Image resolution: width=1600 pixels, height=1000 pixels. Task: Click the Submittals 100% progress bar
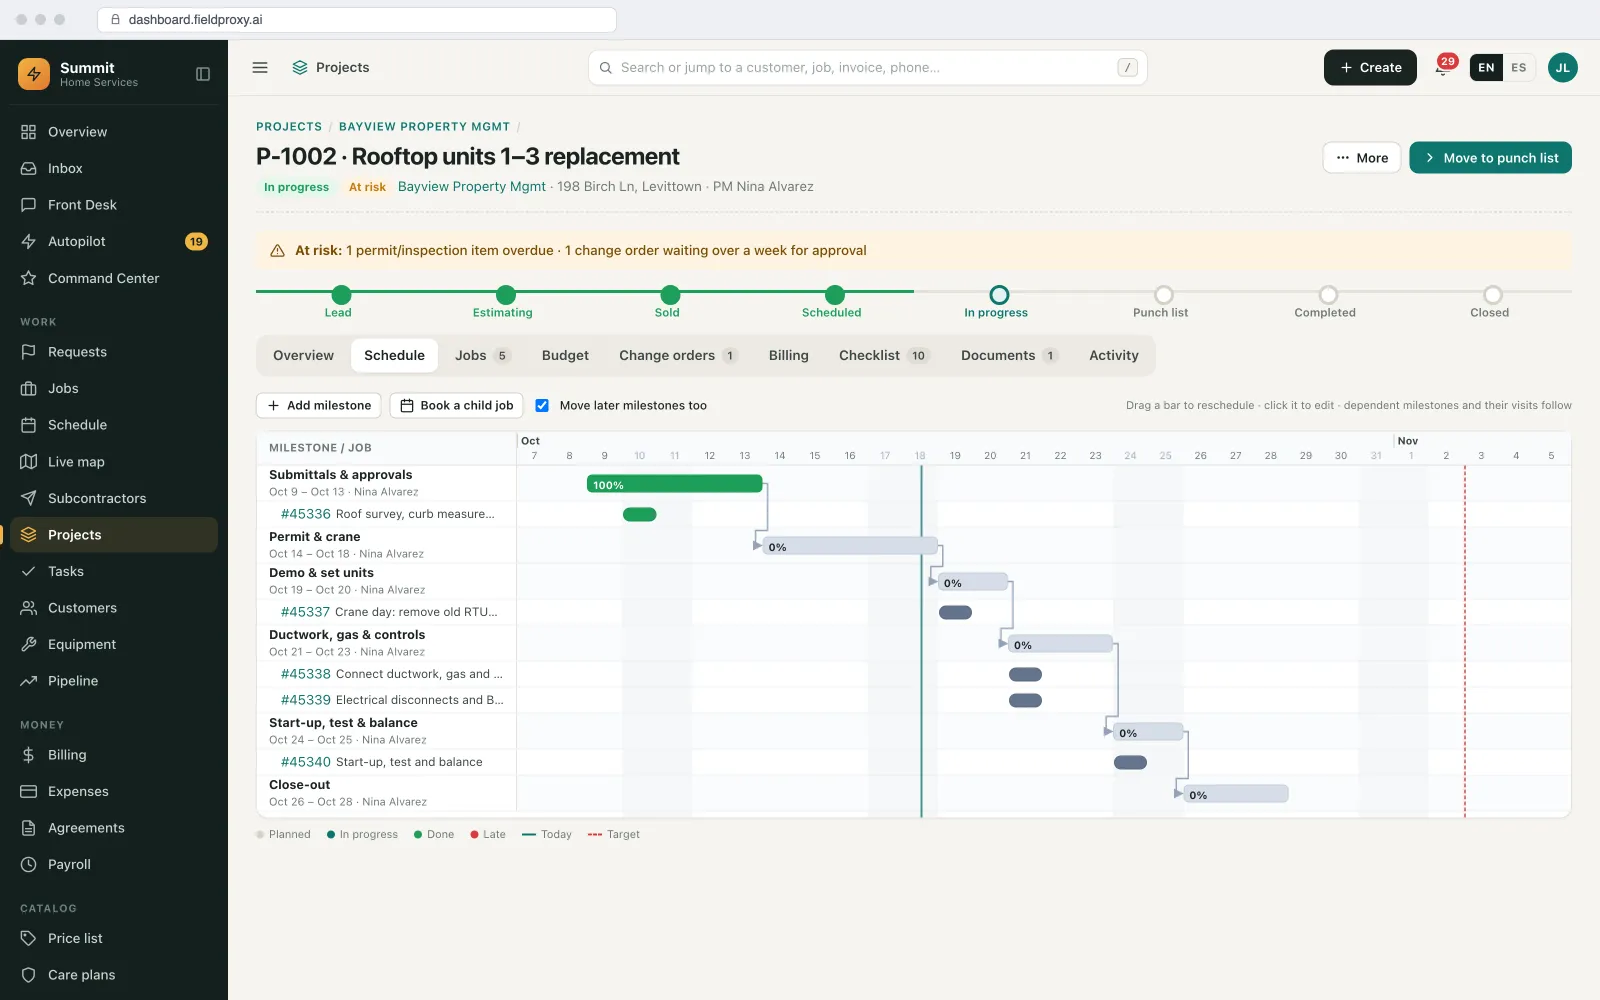pos(675,484)
